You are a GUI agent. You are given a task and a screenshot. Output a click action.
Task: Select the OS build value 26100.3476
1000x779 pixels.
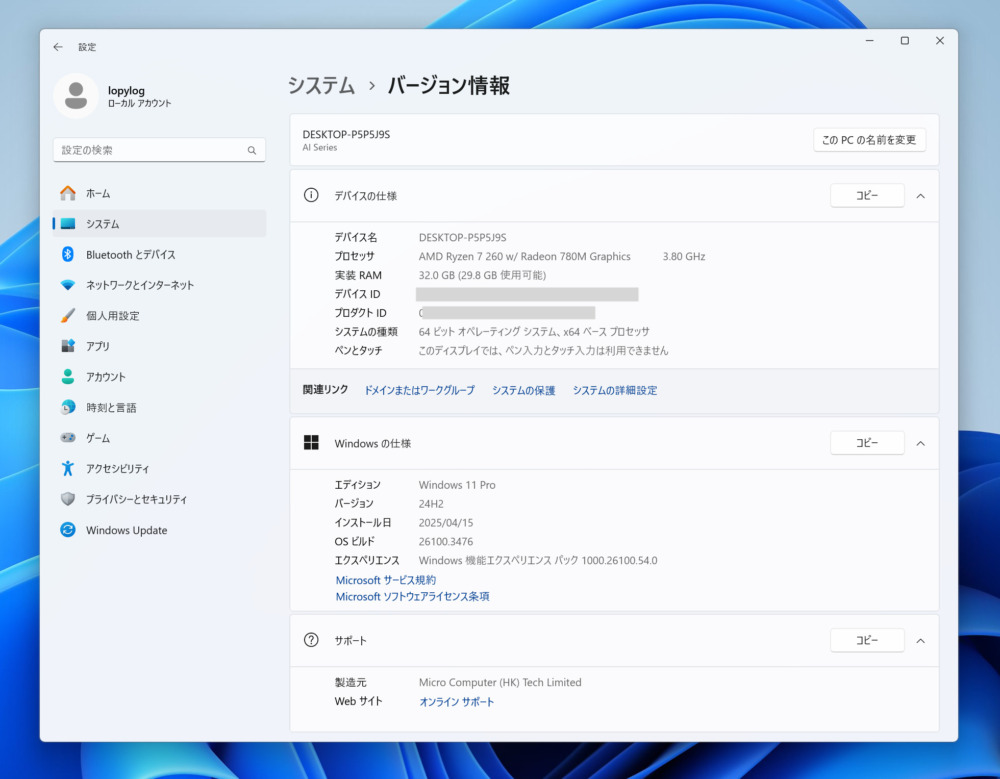[446, 542]
